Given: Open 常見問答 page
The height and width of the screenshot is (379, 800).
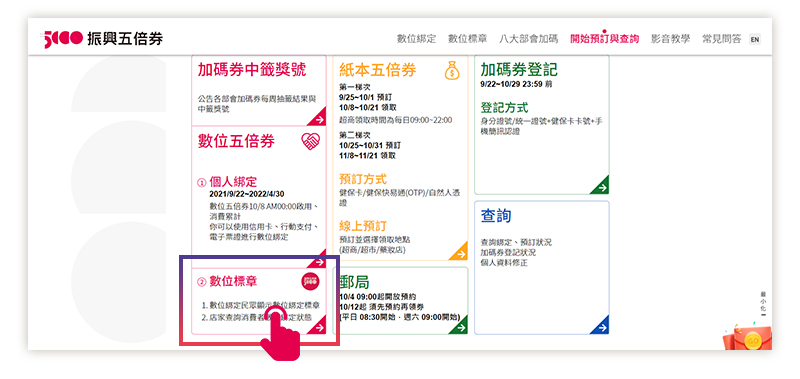Looking at the screenshot, I should 721,39.
